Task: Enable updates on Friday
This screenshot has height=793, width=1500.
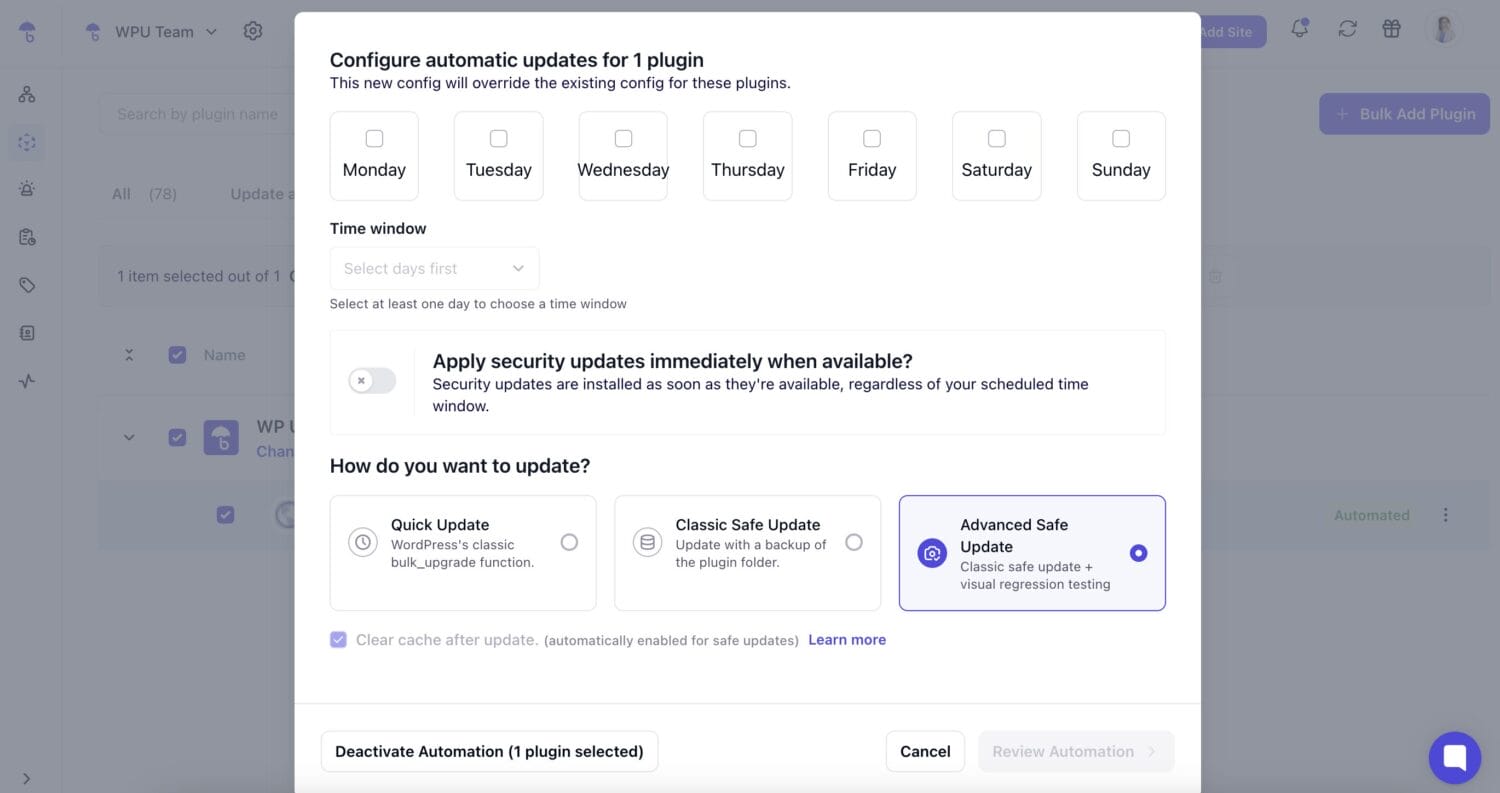Action: tap(871, 139)
